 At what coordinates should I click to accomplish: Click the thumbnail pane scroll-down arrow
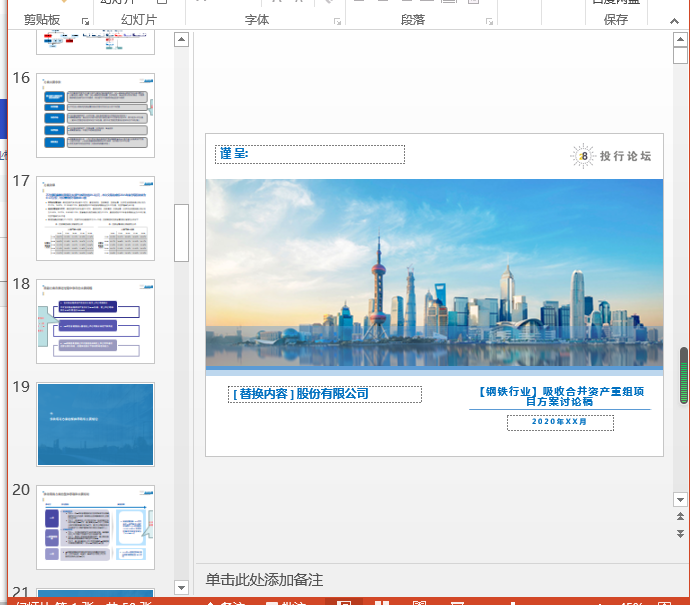[x=181, y=587]
